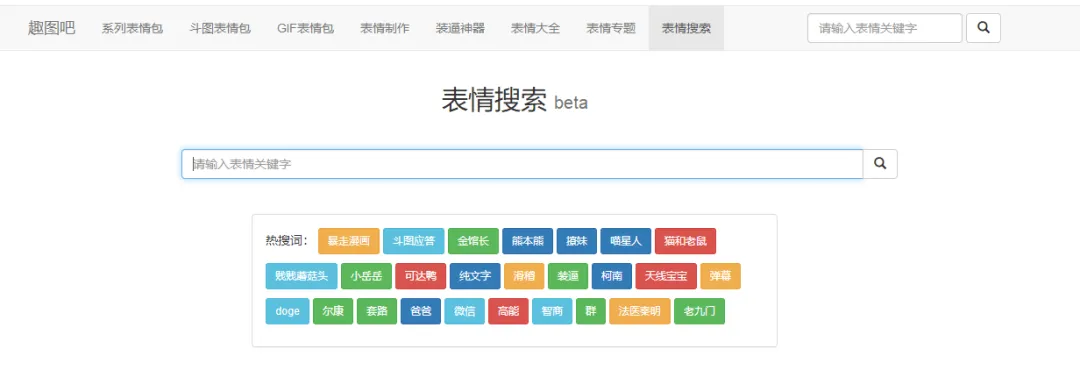Open 表情大全 in the navbar

(535, 28)
